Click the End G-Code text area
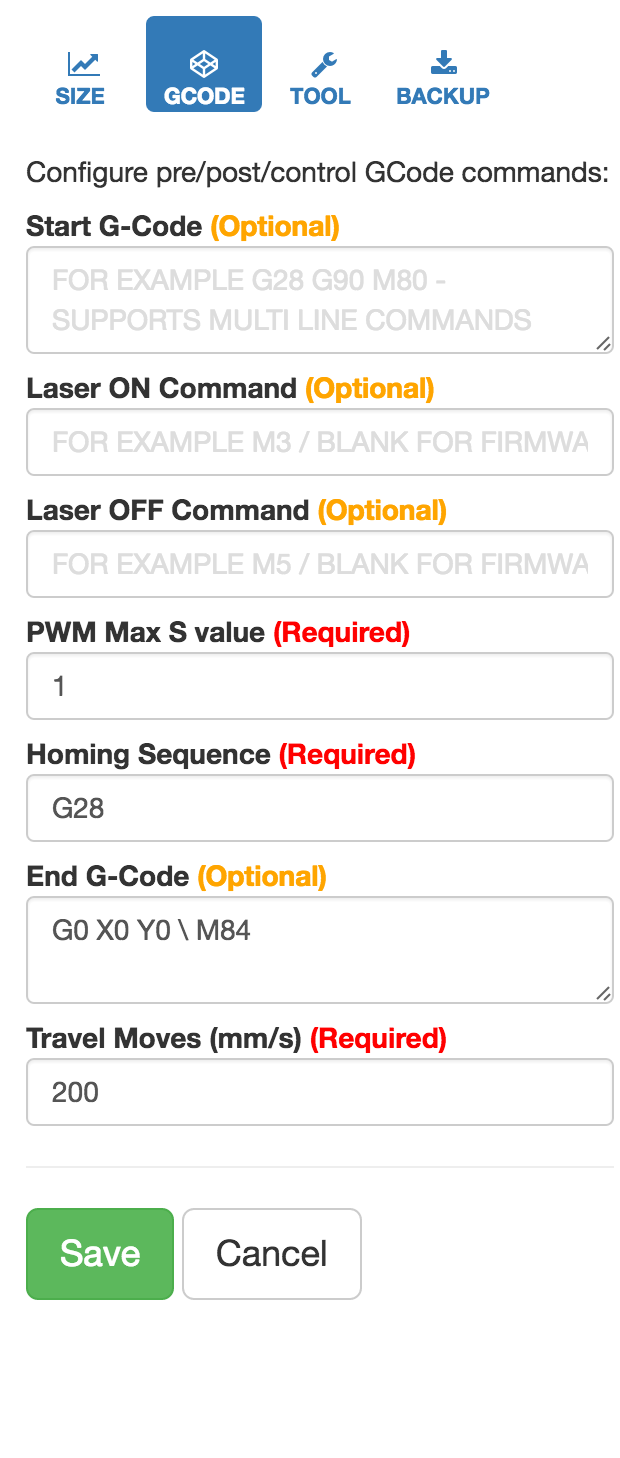 tap(319, 950)
